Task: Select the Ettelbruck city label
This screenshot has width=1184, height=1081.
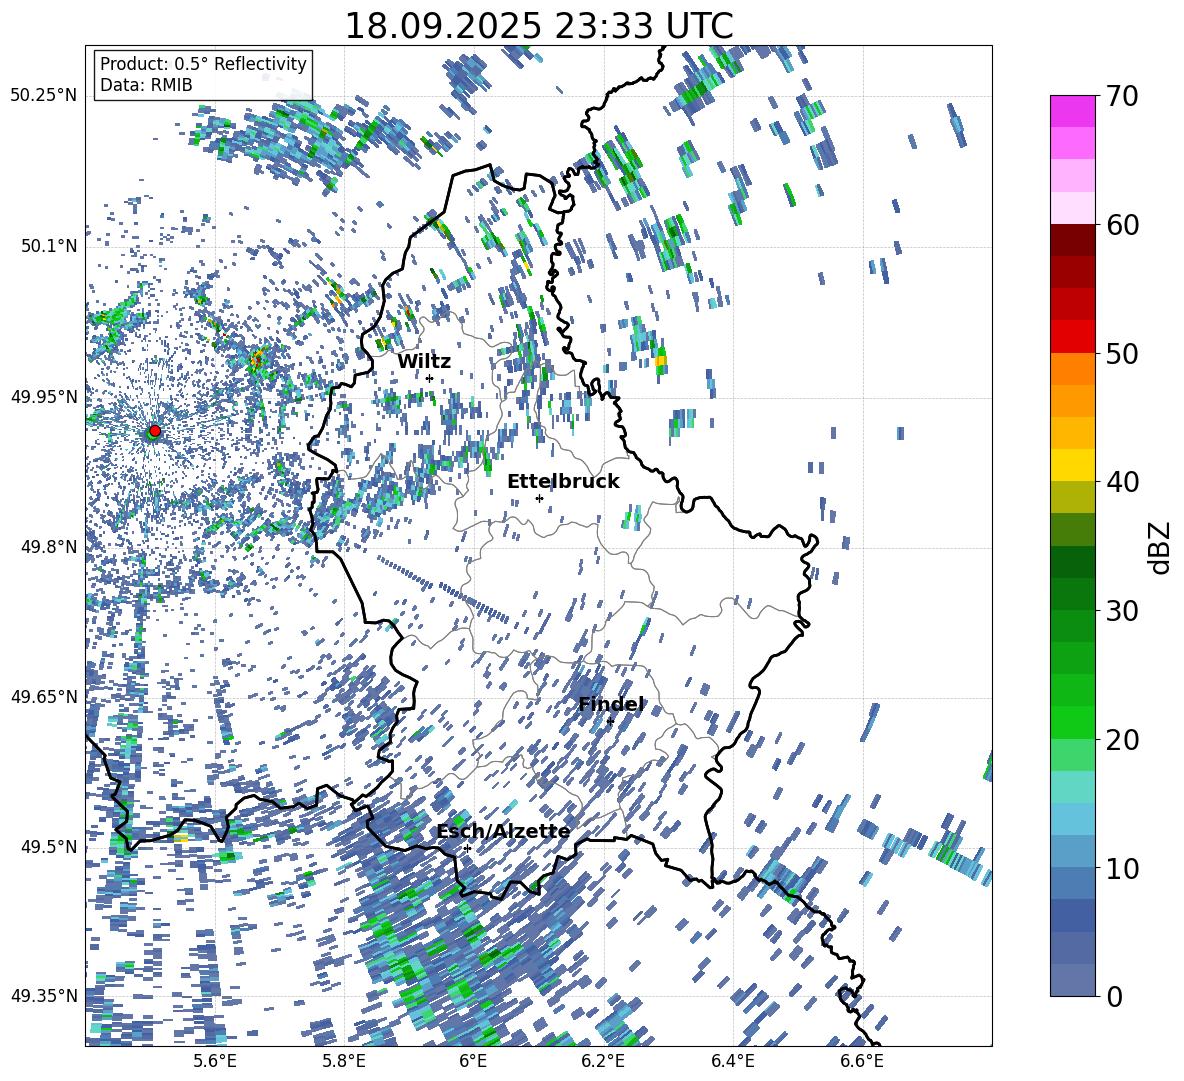Action: 563,482
